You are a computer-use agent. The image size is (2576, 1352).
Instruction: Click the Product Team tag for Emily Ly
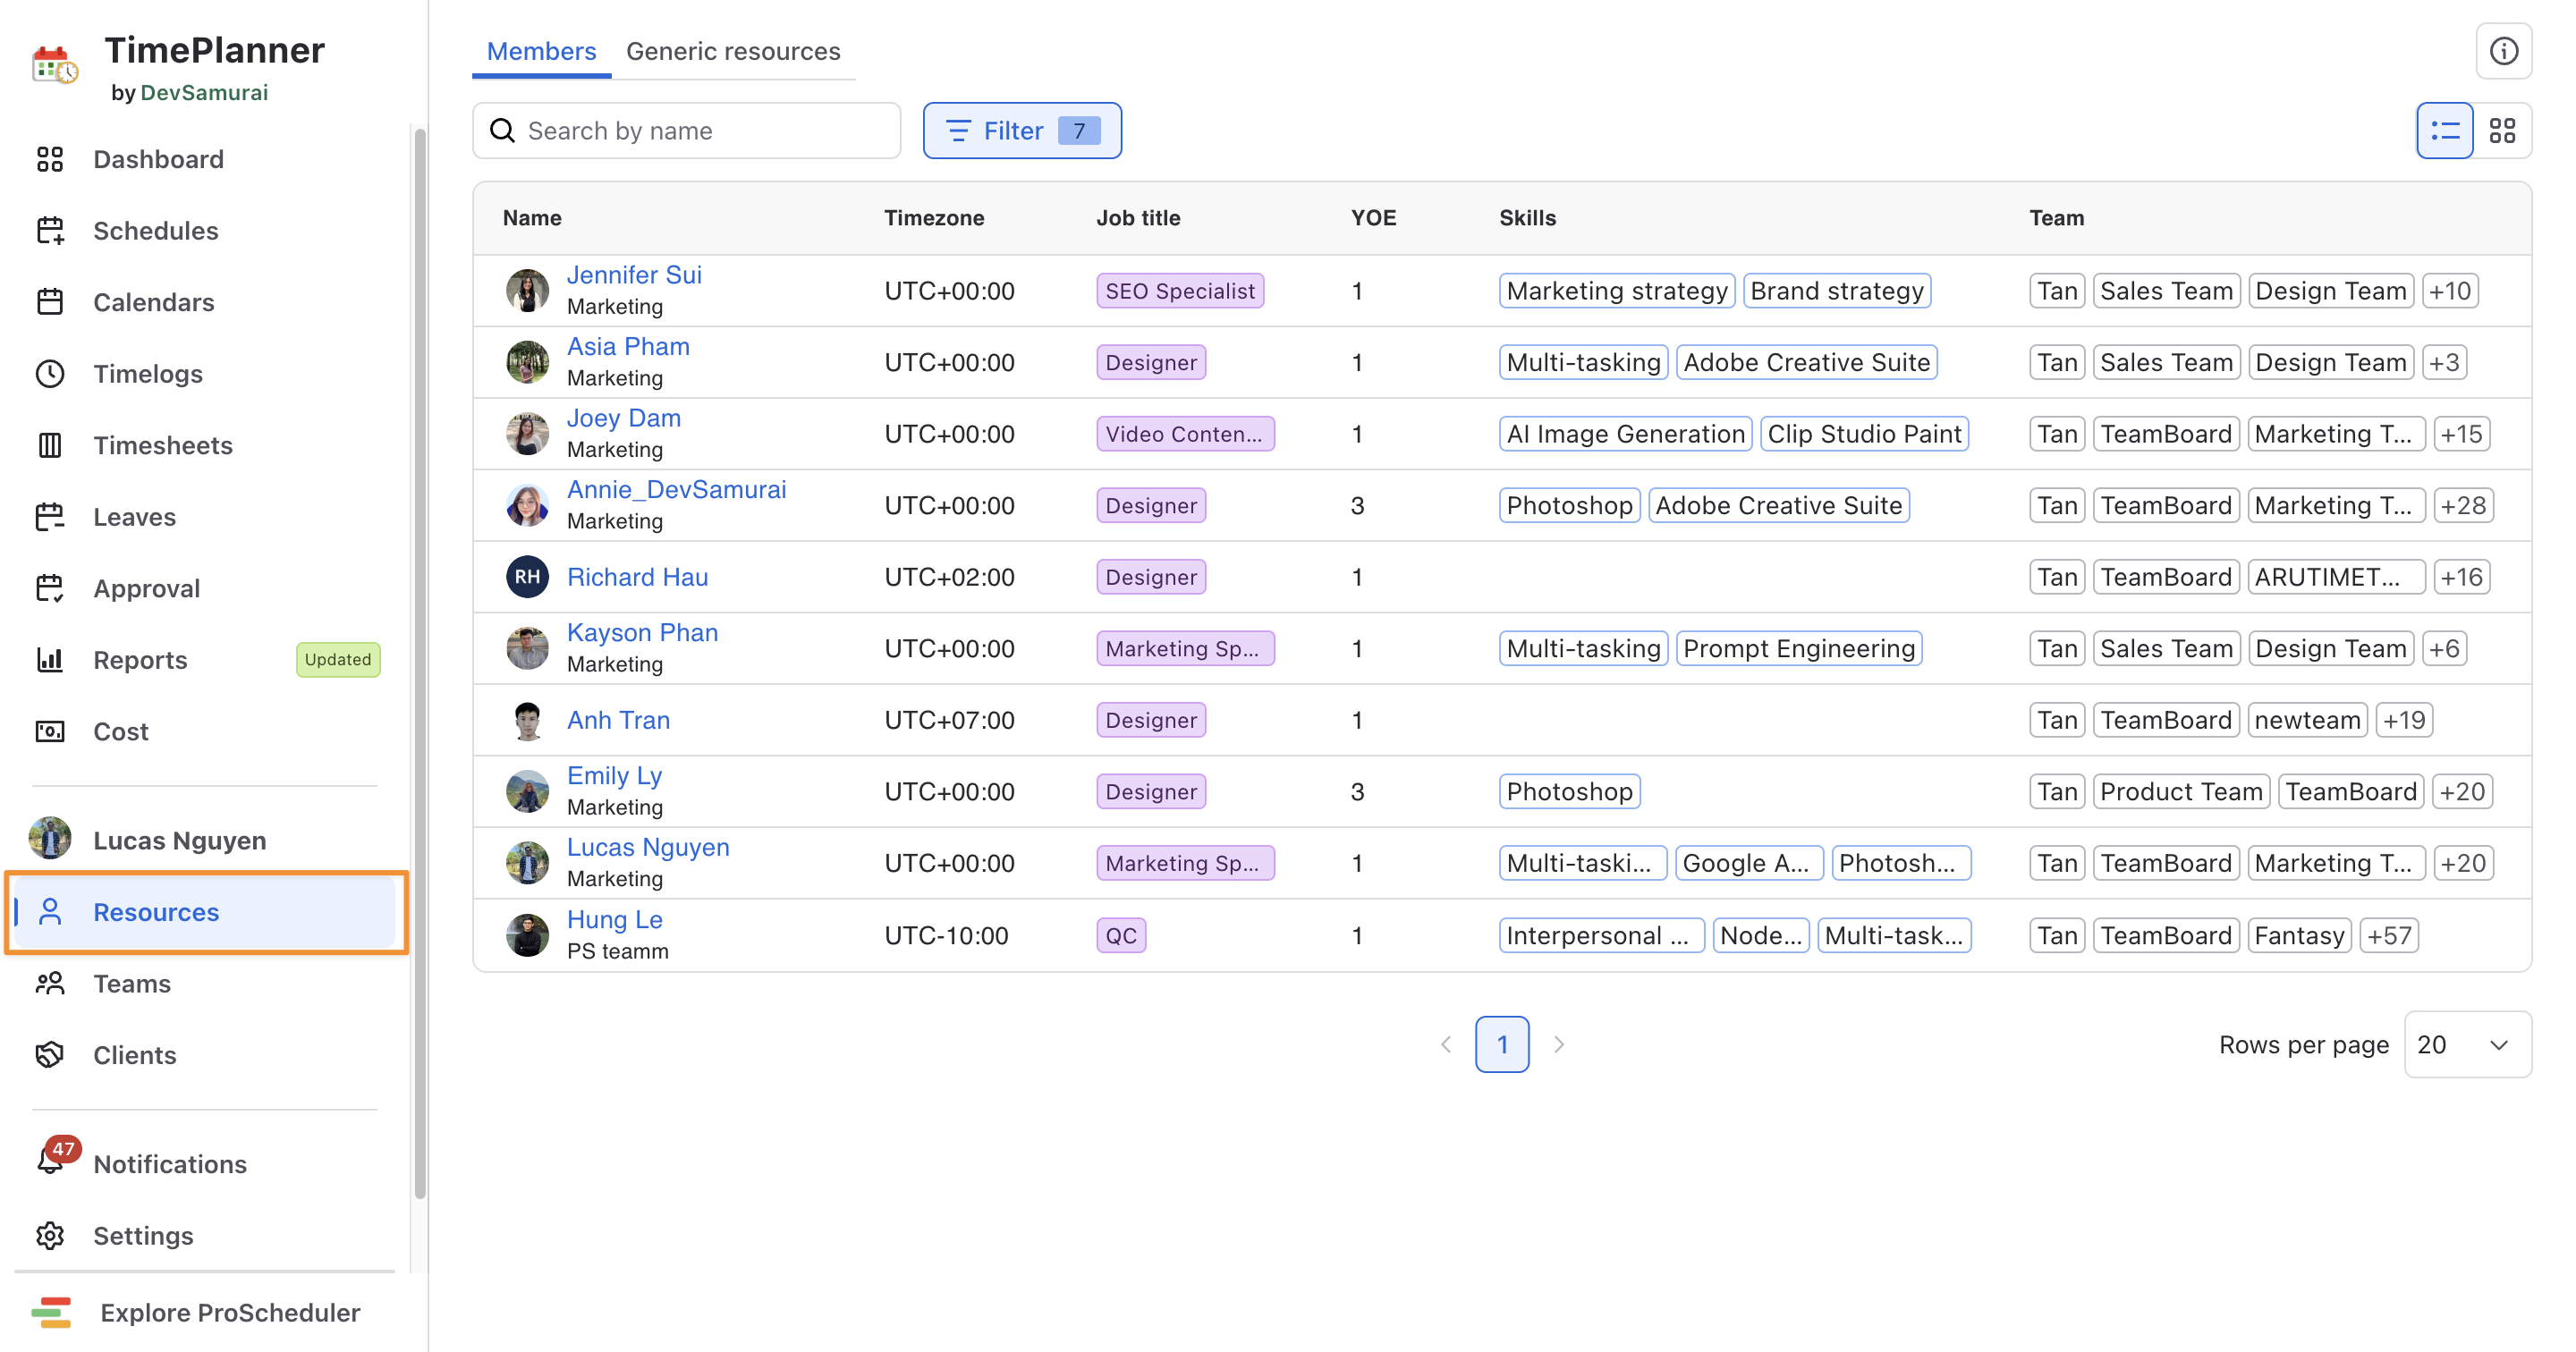pos(2181,791)
